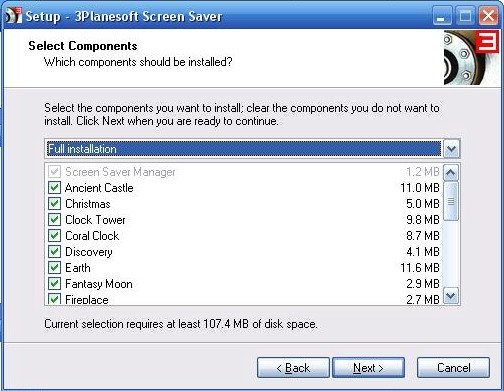Open the Full installation dropdown arrow
Screen dimensions: 504x391
click(451, 149)
